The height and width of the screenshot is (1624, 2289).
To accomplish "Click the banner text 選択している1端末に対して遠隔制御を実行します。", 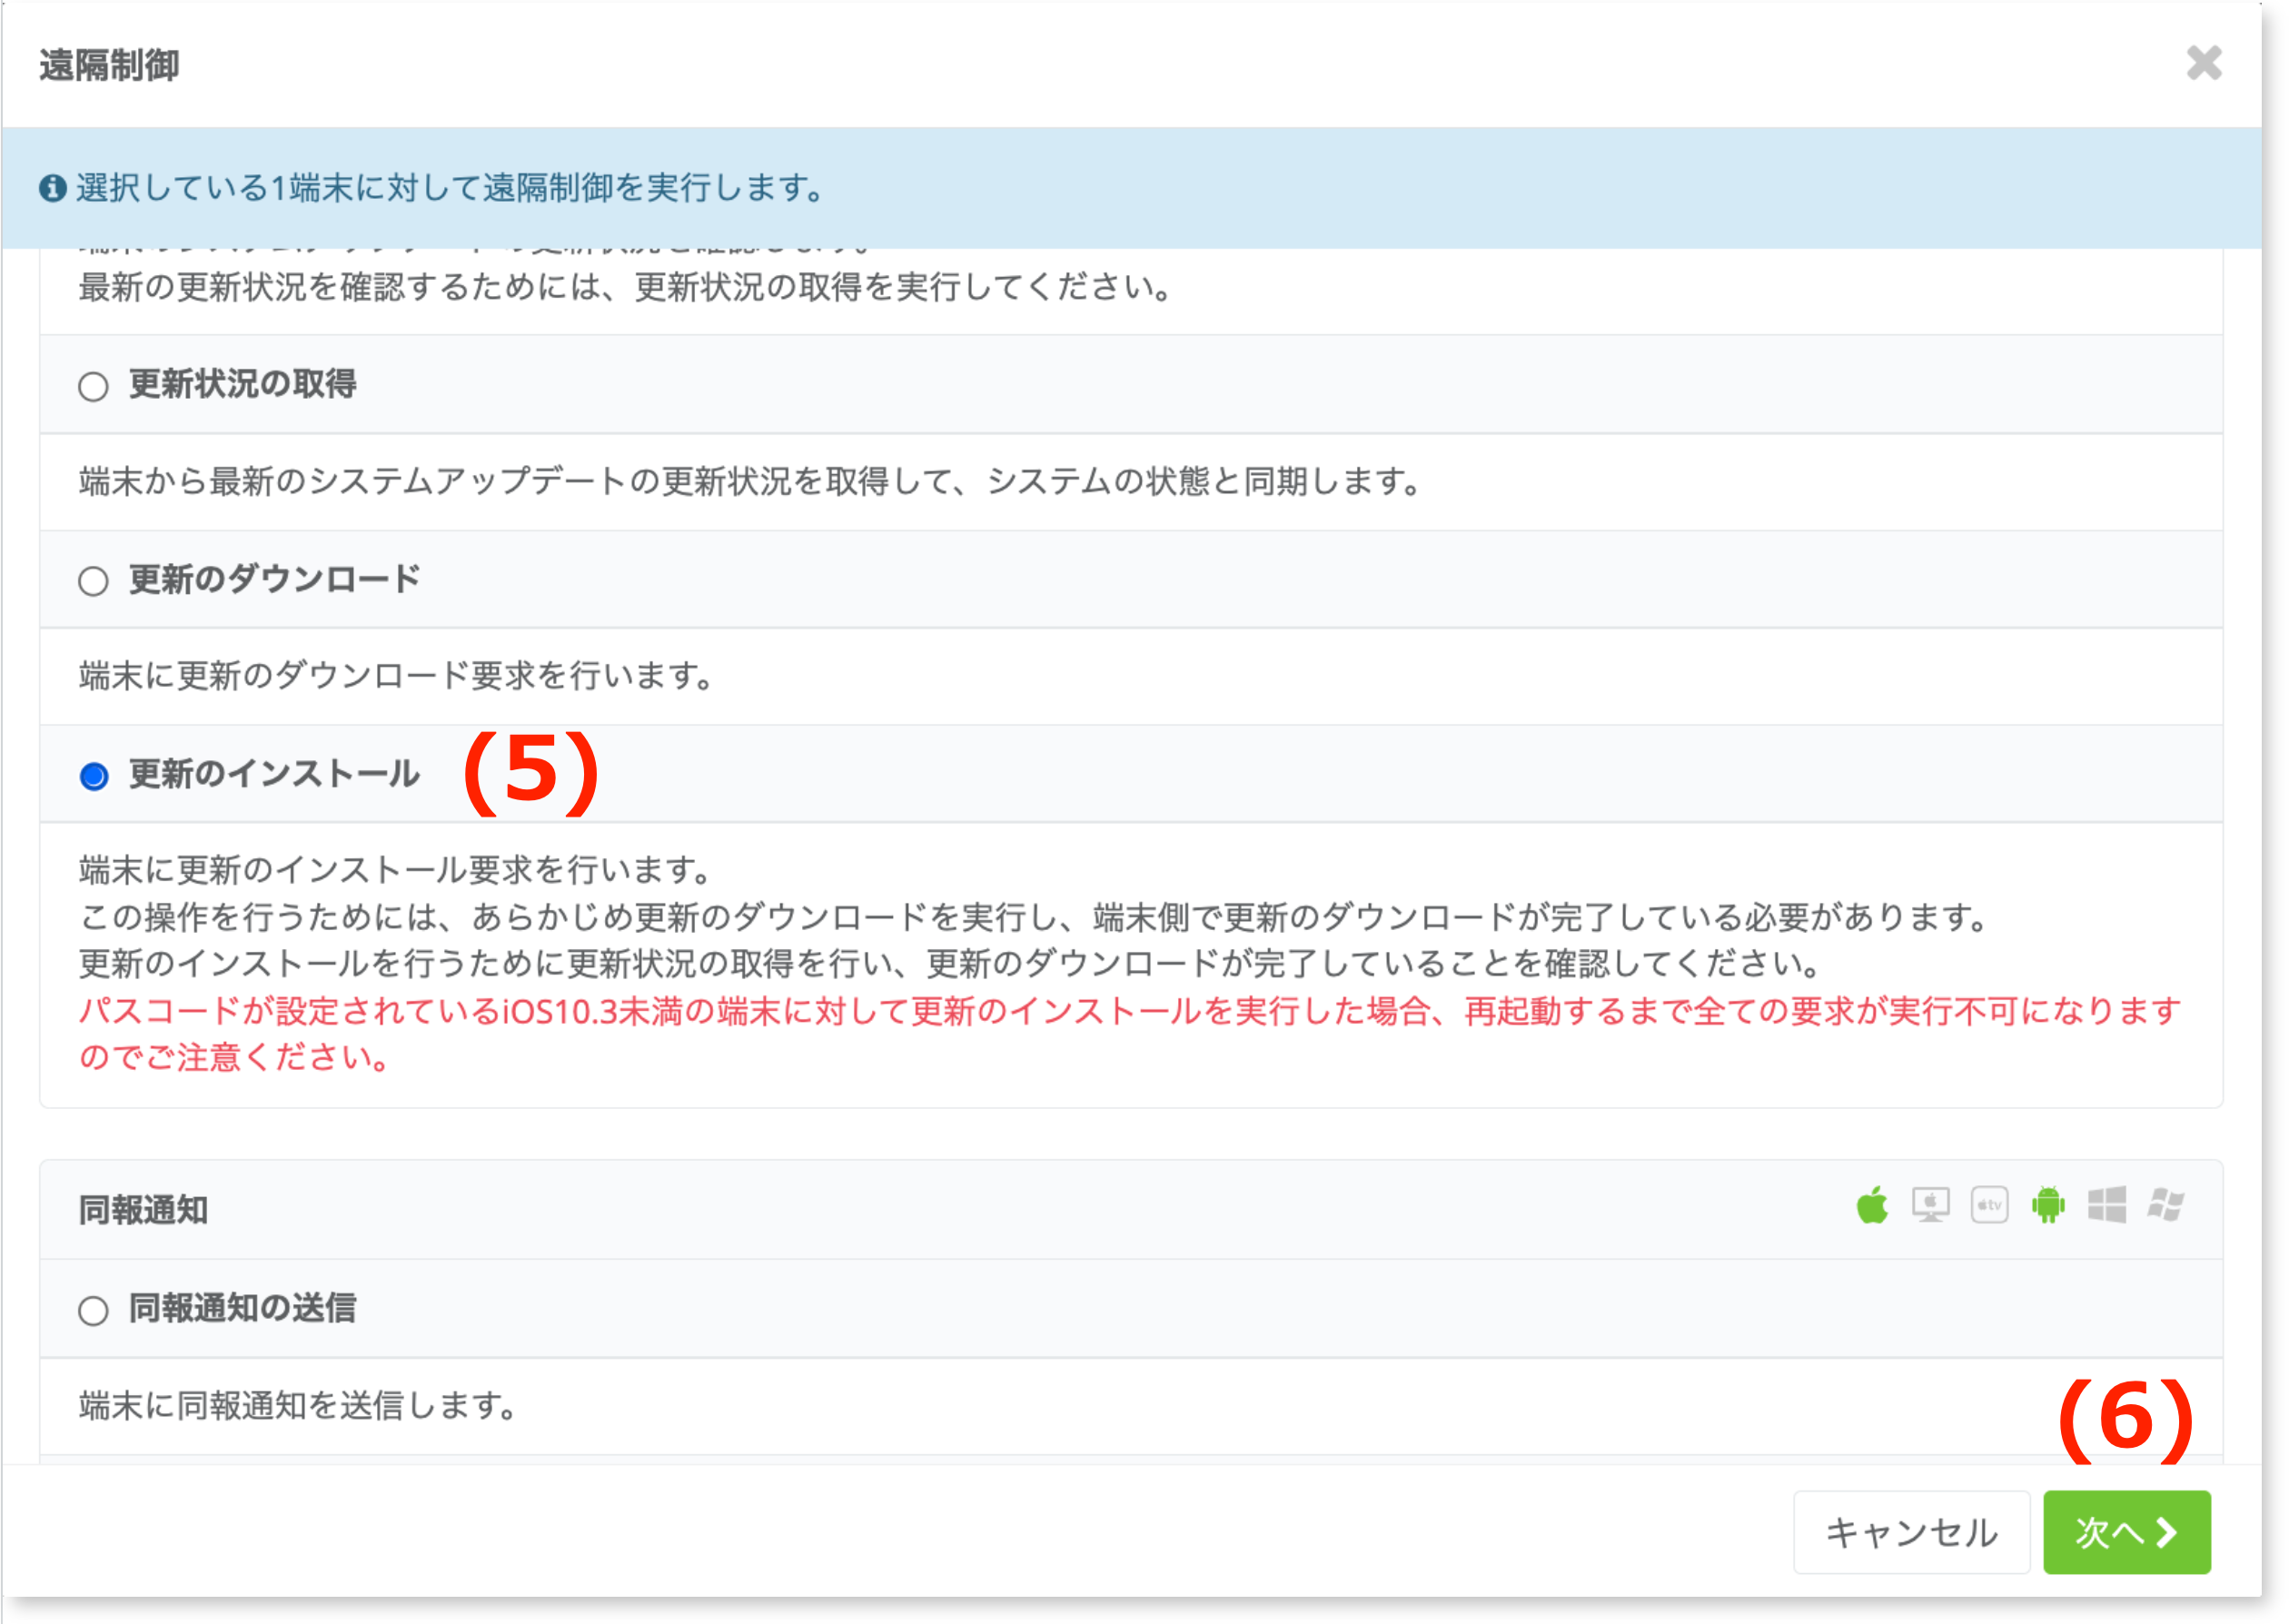I will click(450, 188).
